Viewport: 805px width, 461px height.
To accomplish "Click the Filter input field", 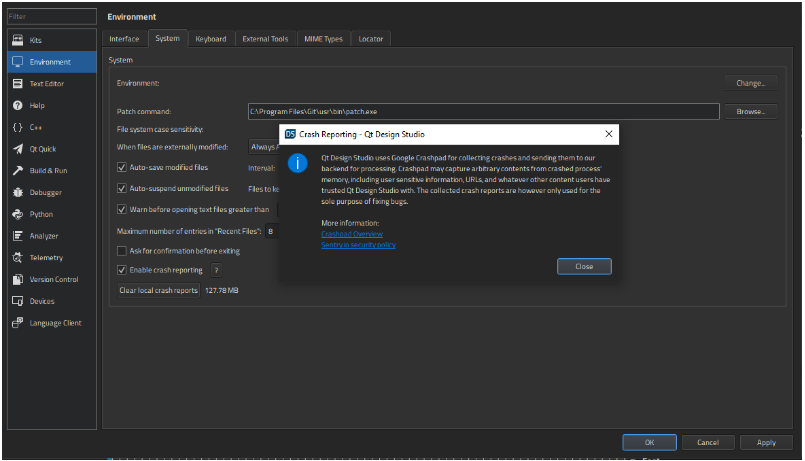I will [52, 16].
